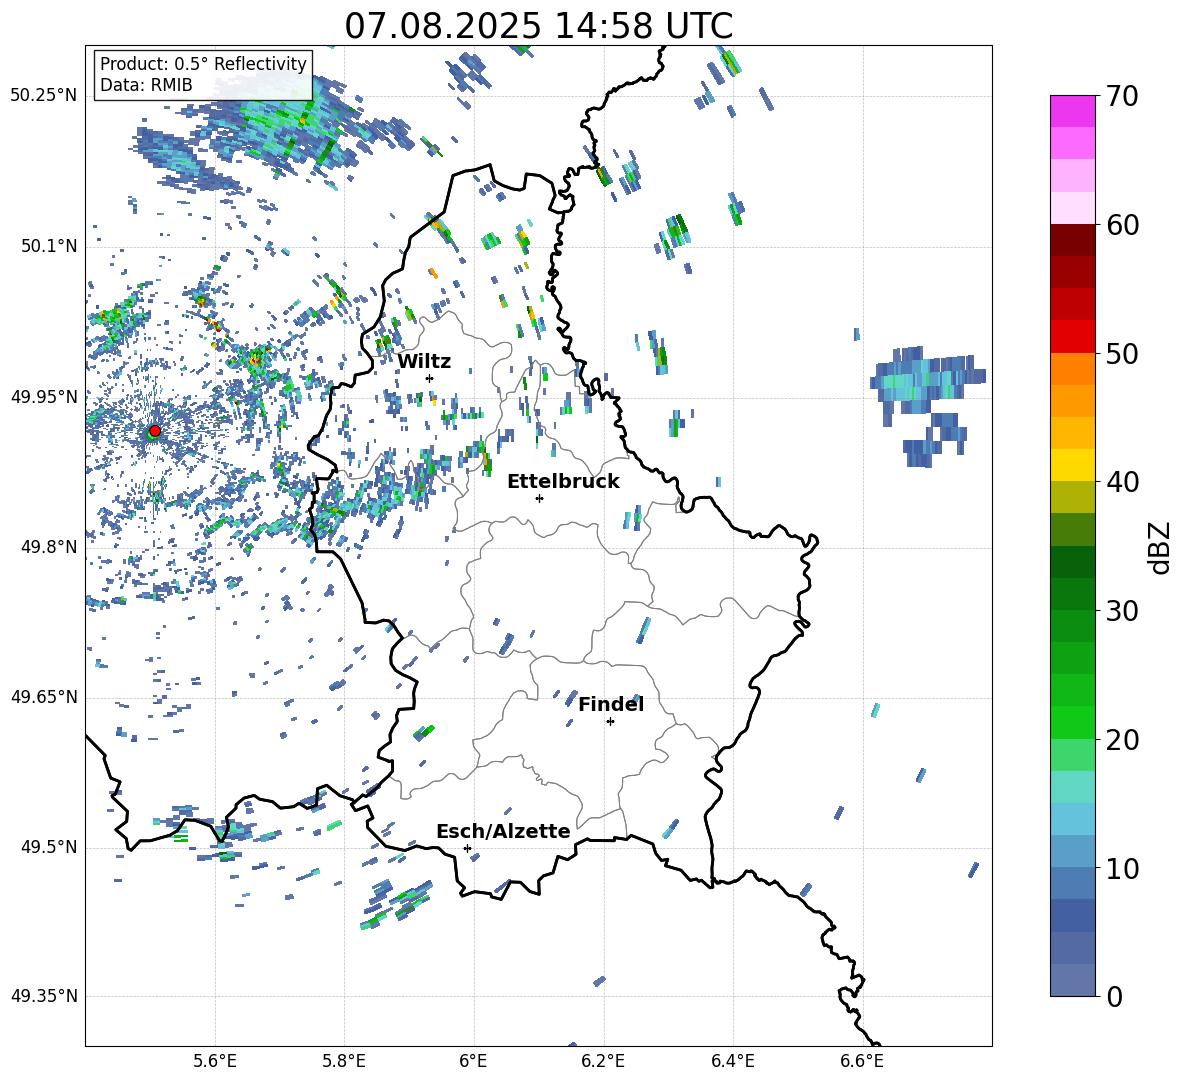The height and width of the screenshot is (1081, 1184).
Task: Click the 50.1°N latitude label
Action: 49,246
